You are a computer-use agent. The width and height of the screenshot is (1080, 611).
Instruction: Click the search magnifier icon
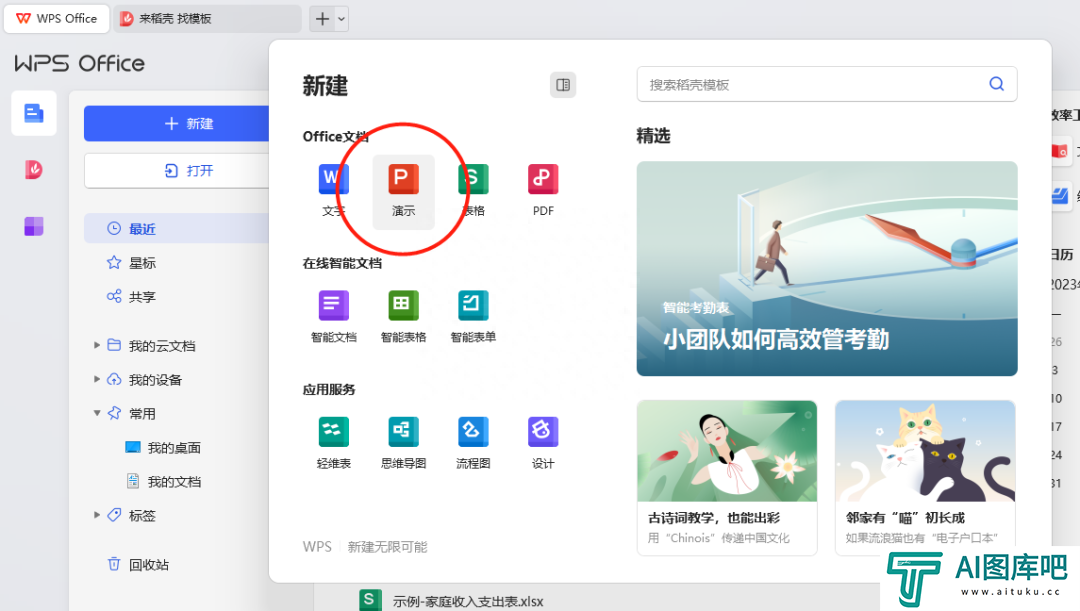tap(997, 84)
